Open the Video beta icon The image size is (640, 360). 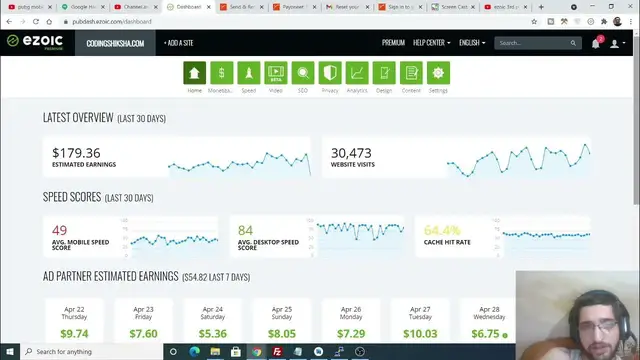pyautogui.click(x=276, y=73)
